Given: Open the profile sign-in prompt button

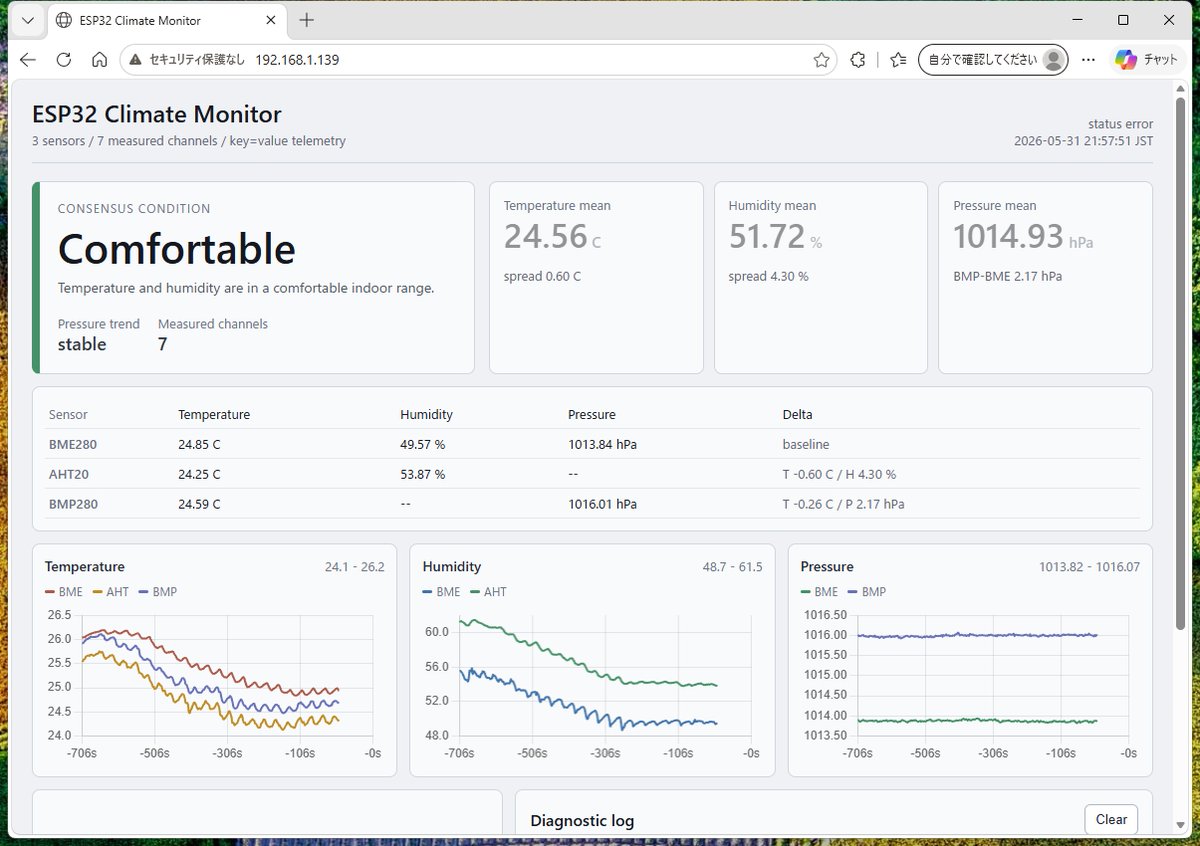Looking at the screenshot, I should click(993, 60).
